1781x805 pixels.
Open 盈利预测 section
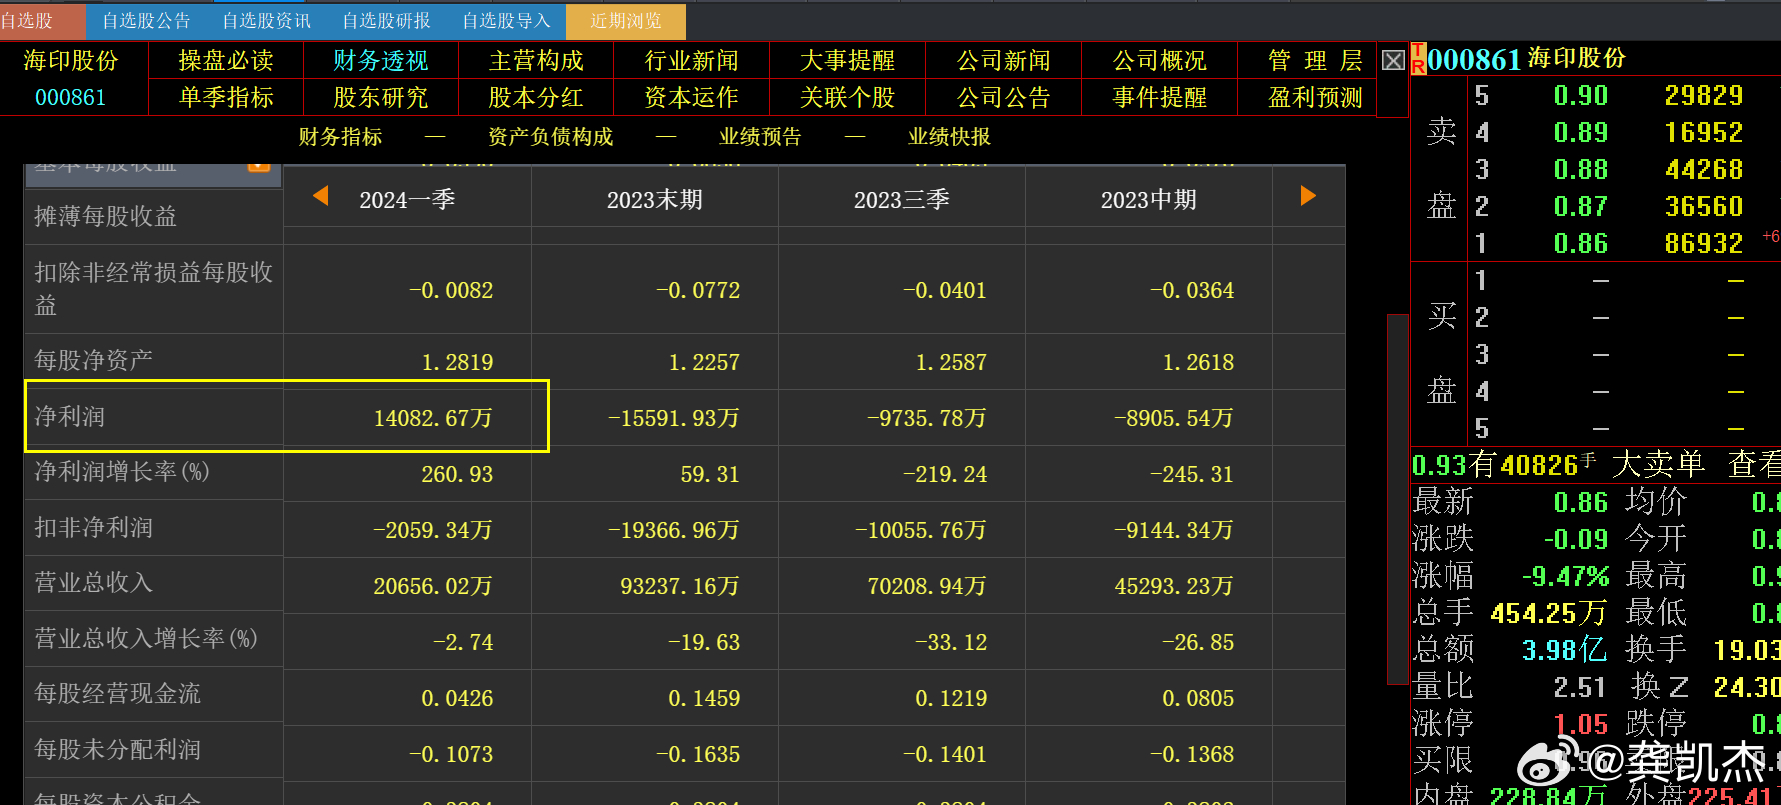tap(1315, 98)
